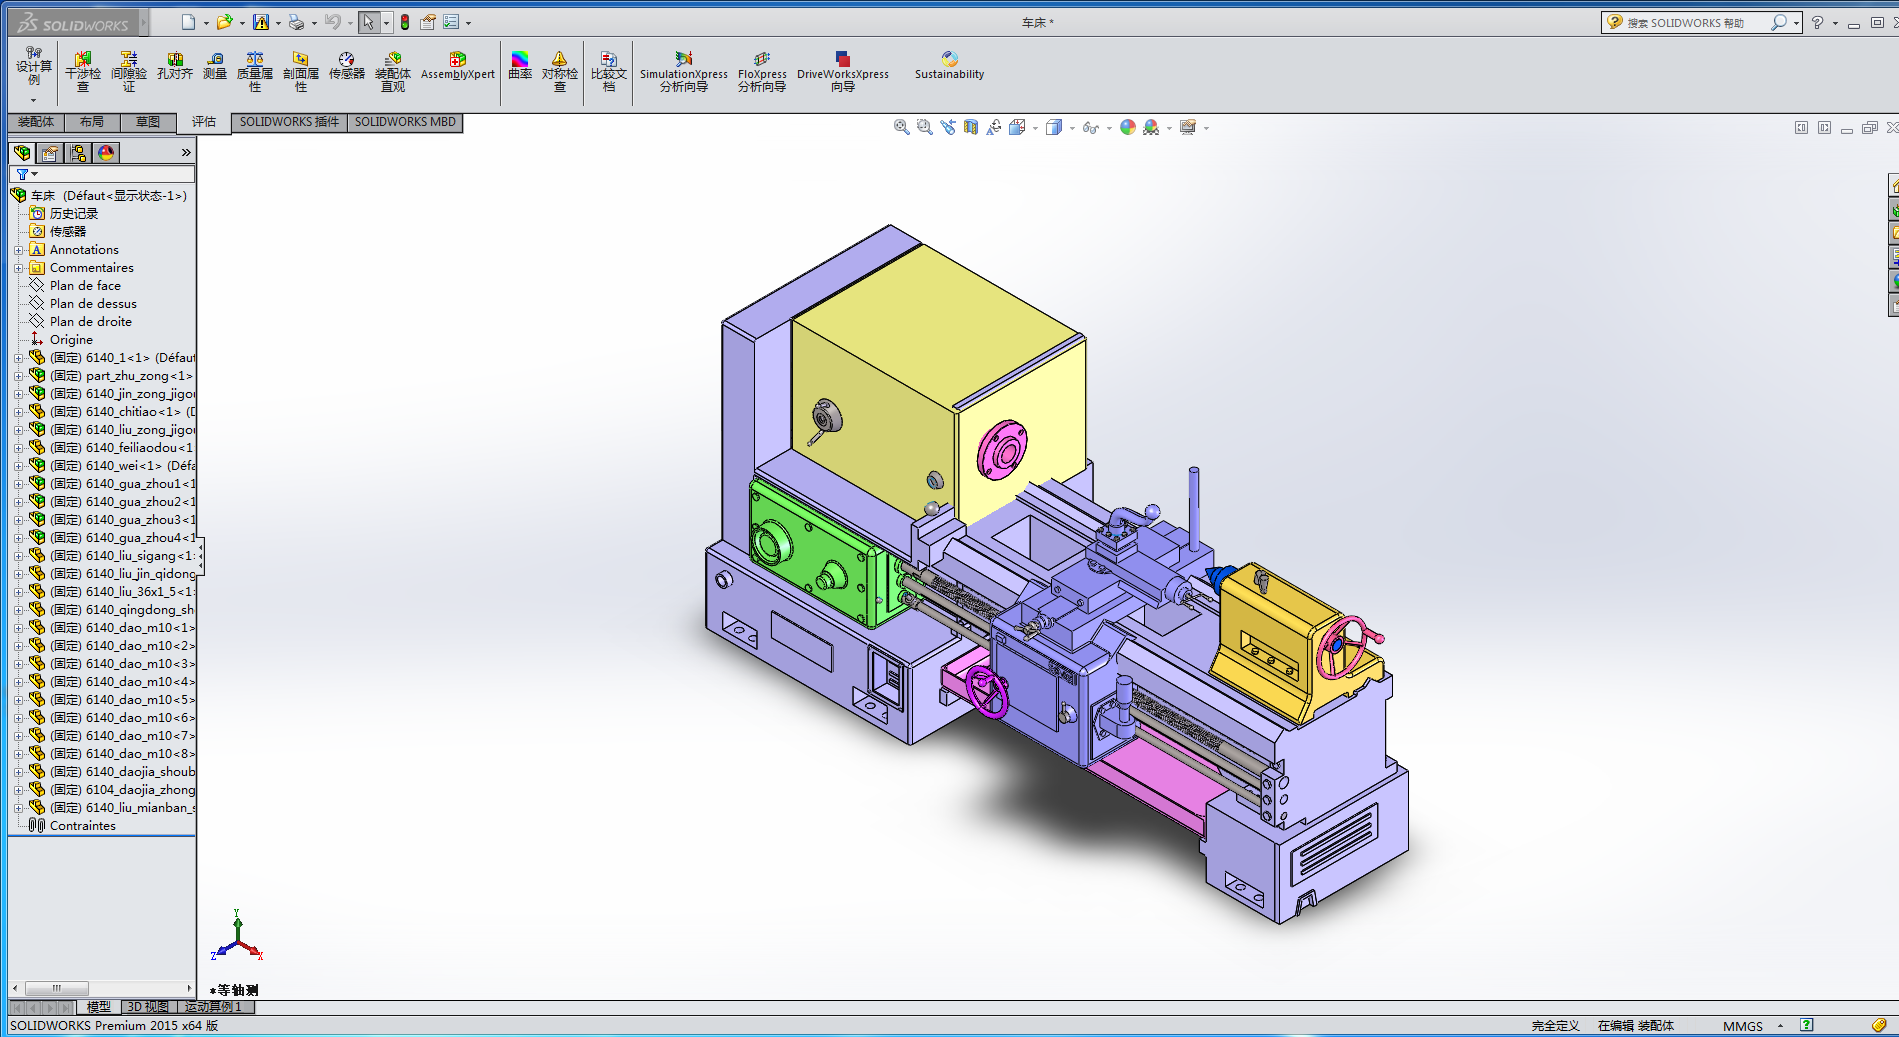
Task: Open the ConfigurationManager panel tab
Action: (78, 153)
